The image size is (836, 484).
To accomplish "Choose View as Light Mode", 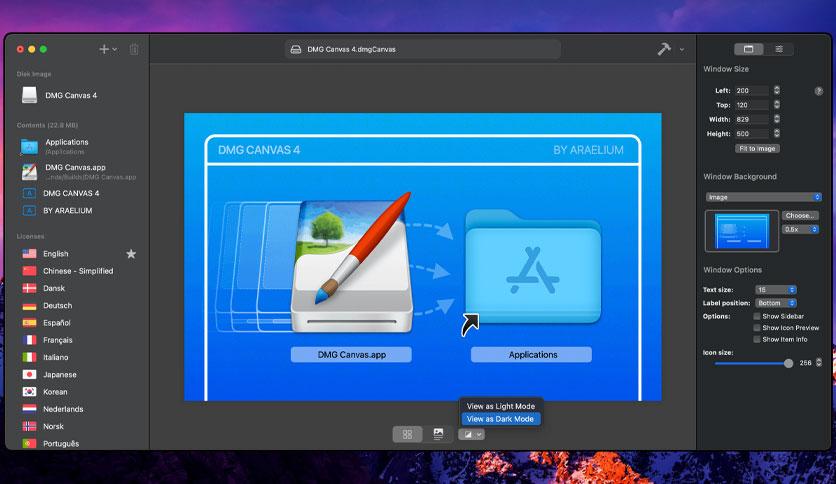I will 501,406.
